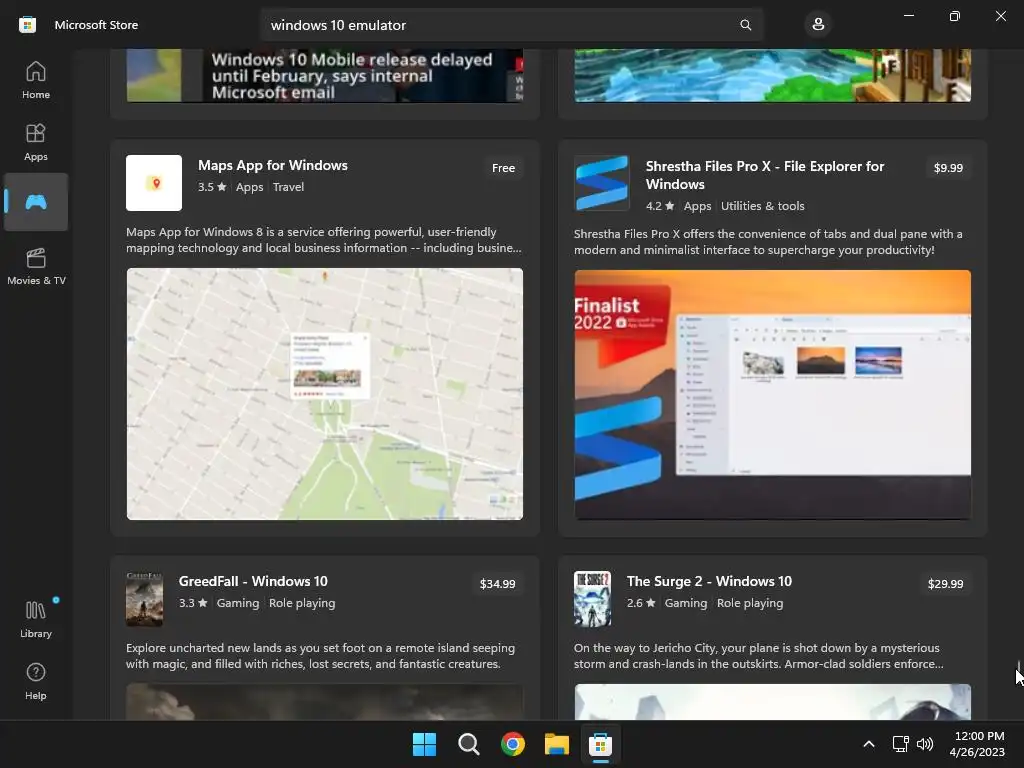Screen dimensions: 1024x768
Task: Click the Maps App for Windows 8 description
Action: tap(324, 240)
